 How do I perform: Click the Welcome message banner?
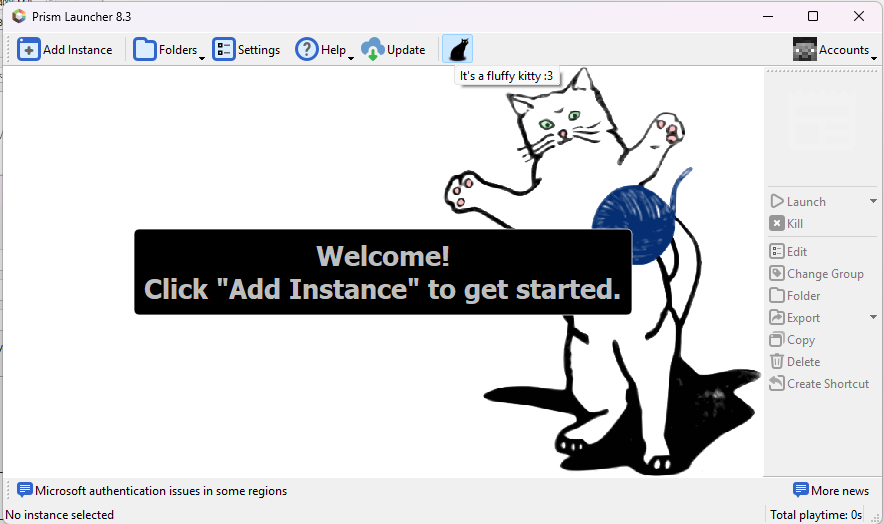click(x=383, y=272)
